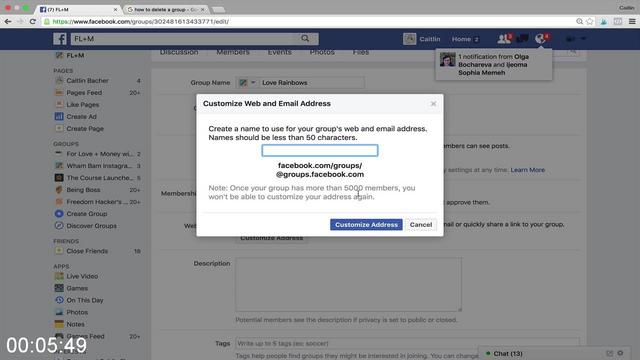Viewport: 640px width, 360px height.
Task: Open 'Wham Bam Instagra...' group in sidebar
Action: click(x=99, y=166)
